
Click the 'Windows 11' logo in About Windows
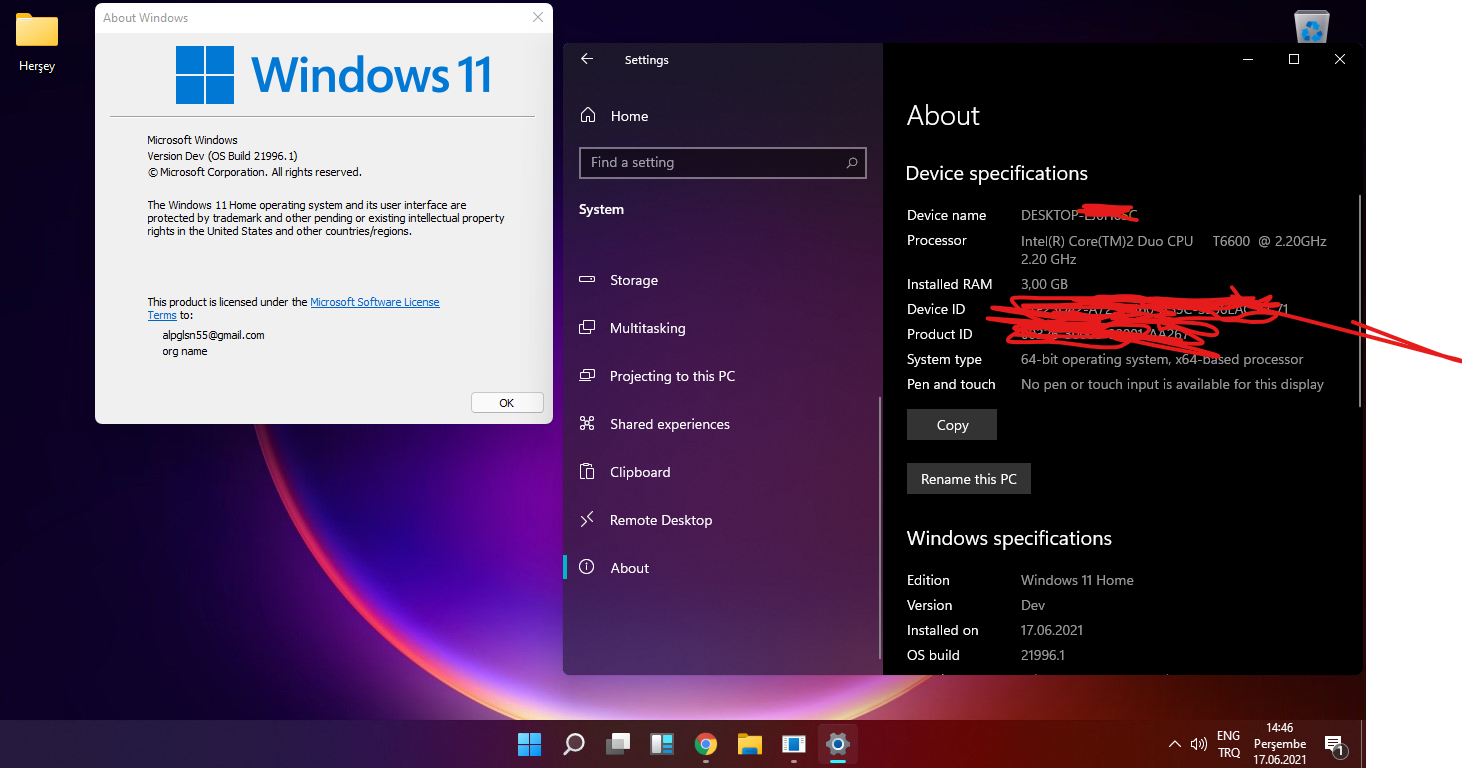tap(333, 75)
